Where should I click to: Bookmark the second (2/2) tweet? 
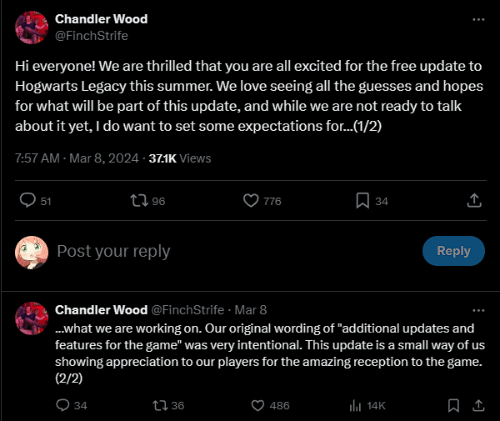tap(453, 405)
